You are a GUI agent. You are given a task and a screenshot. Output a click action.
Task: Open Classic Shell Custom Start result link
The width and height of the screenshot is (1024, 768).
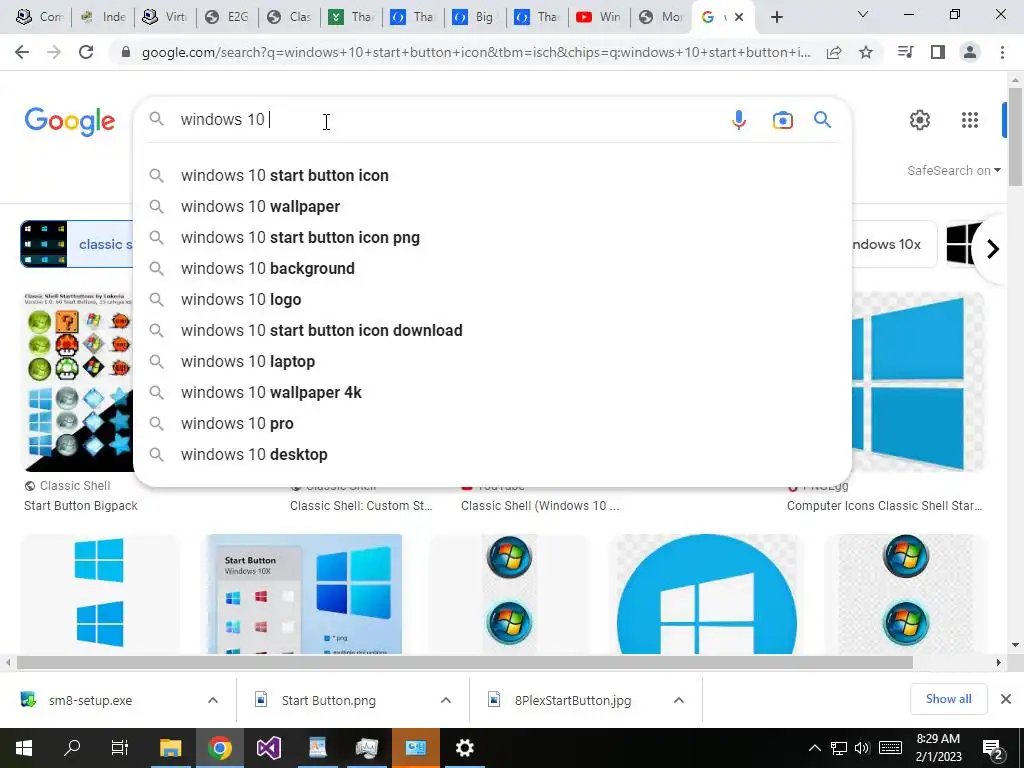361,505
